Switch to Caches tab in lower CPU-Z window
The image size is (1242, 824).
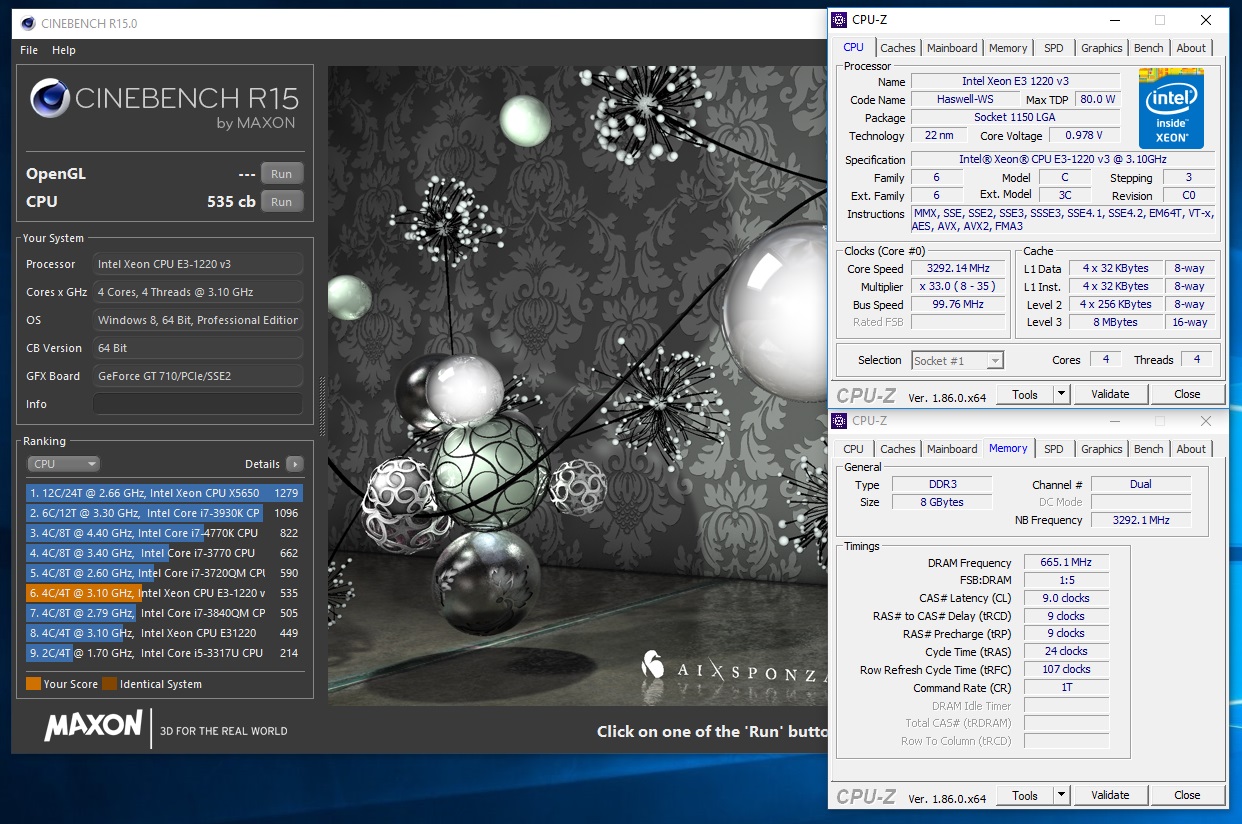coord(897,449)
